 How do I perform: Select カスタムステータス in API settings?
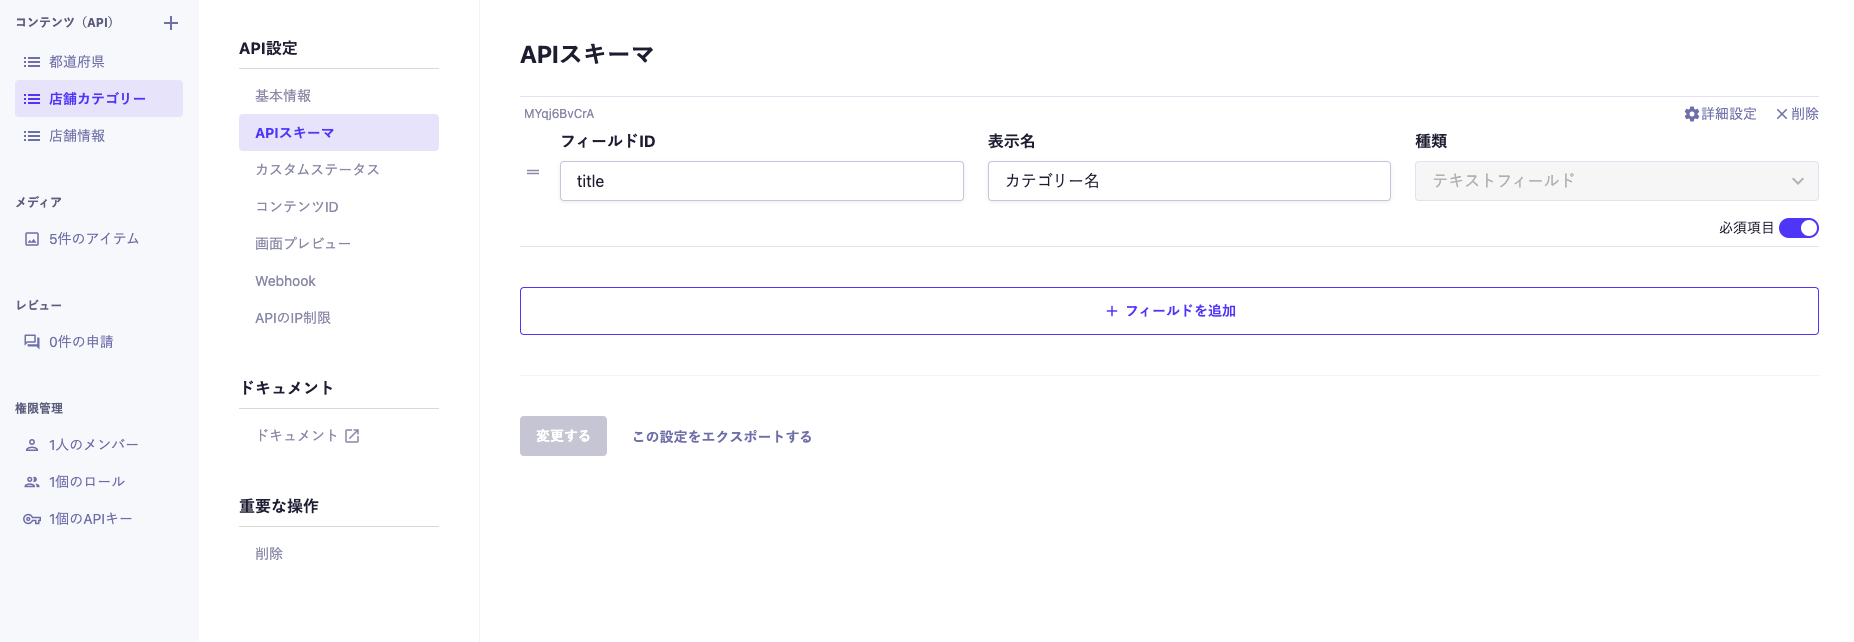(317, 170)
